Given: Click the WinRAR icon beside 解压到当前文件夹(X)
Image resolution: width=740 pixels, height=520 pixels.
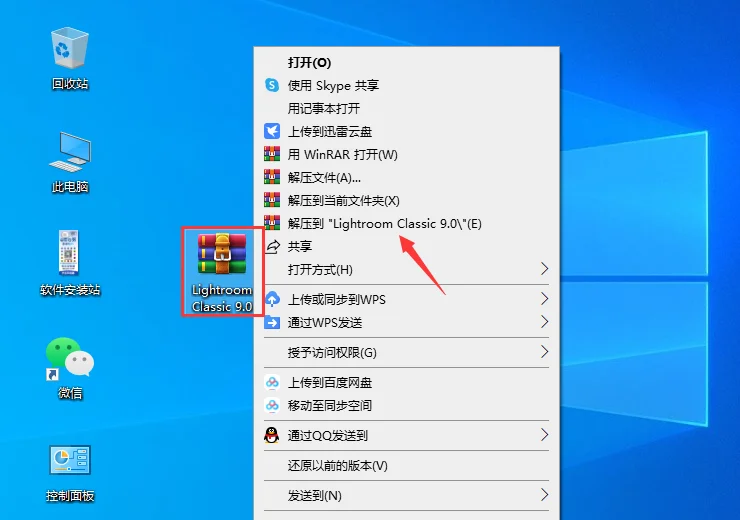Looking at the screenshot, I should coord(272,200).
